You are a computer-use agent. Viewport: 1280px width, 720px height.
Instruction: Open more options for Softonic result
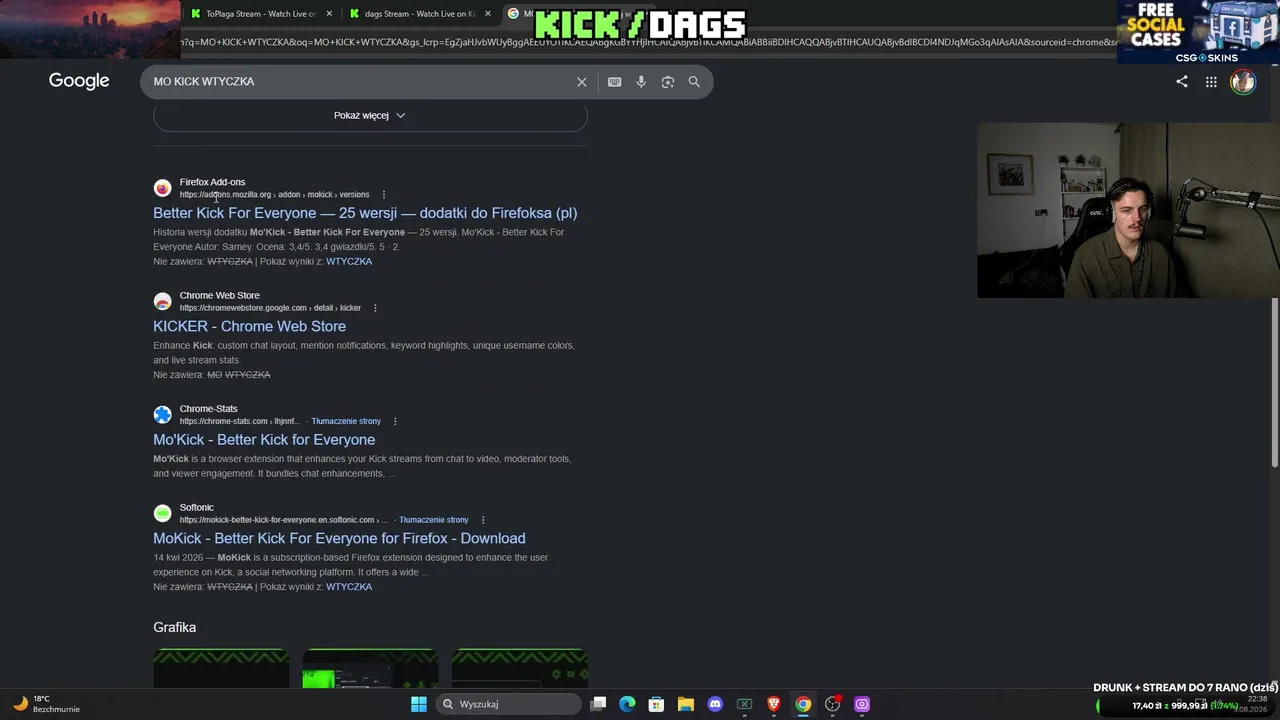tap(483, 520)
